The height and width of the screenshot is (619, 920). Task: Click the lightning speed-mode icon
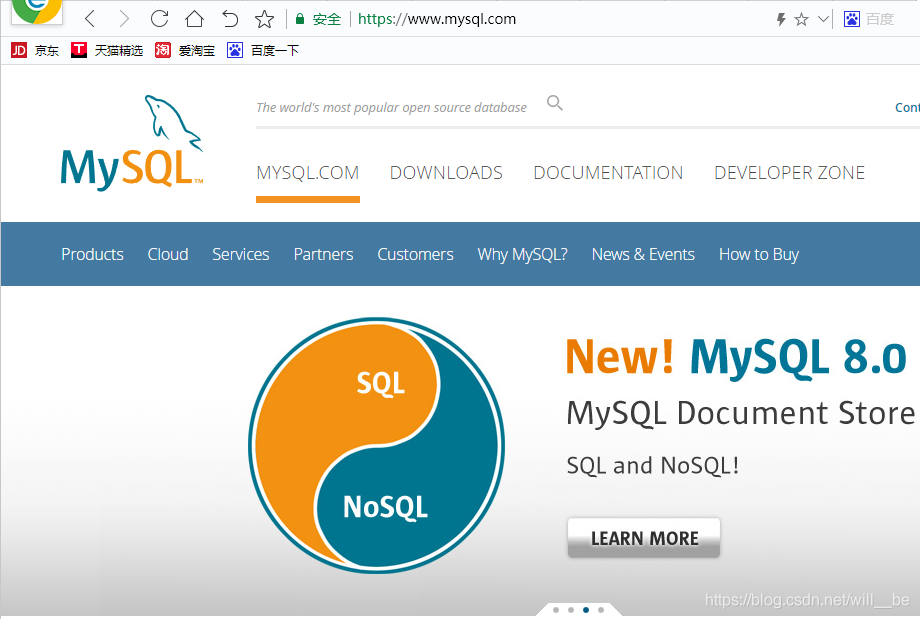point(780,19)
